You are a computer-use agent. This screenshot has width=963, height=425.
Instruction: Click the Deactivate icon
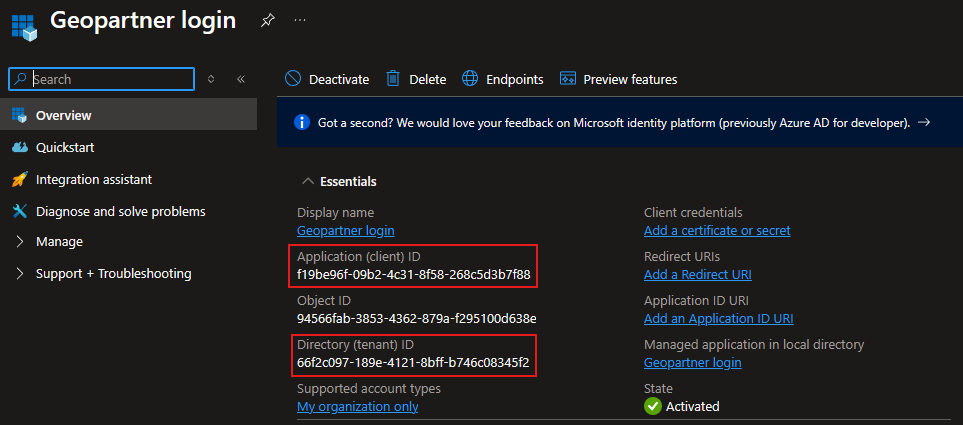293,79
